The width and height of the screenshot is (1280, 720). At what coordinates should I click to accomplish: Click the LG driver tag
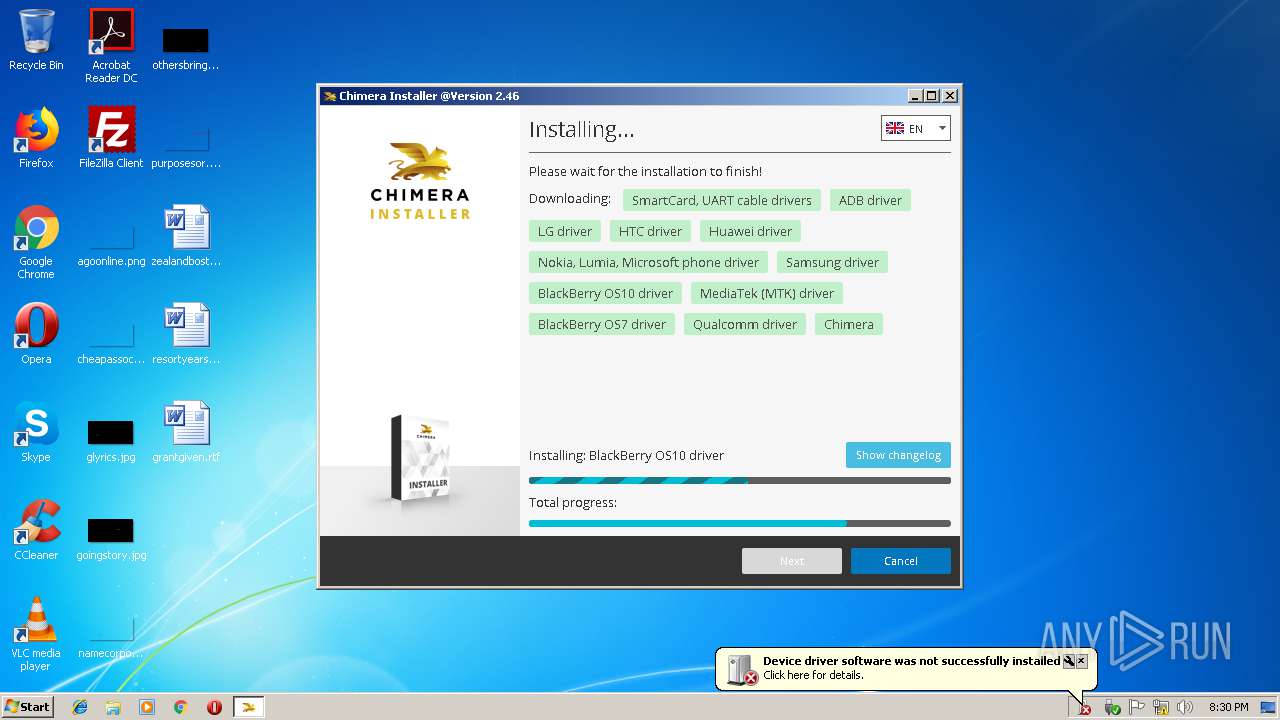[565, 231]
